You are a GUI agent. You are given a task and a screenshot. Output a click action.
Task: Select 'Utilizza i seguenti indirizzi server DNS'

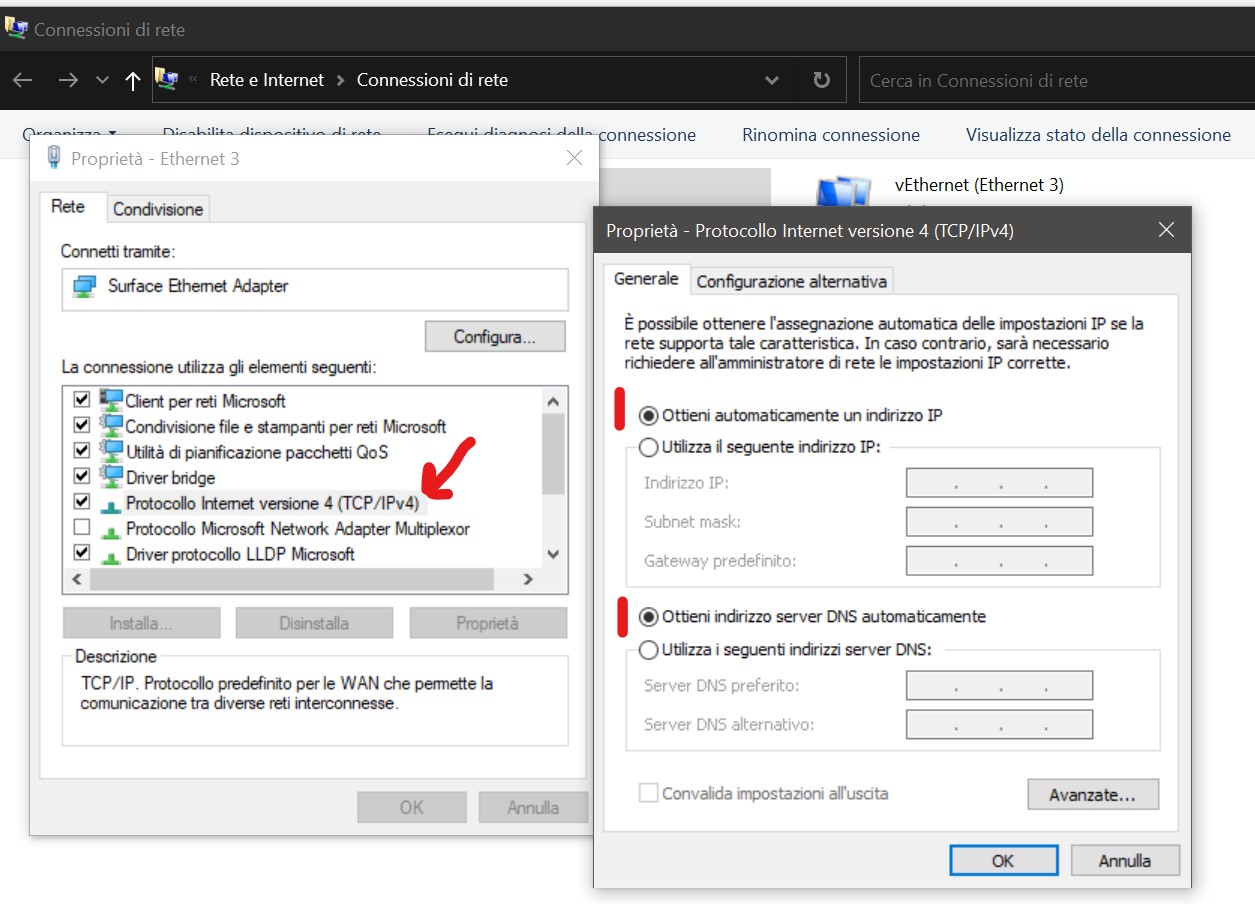pos(649,649)
